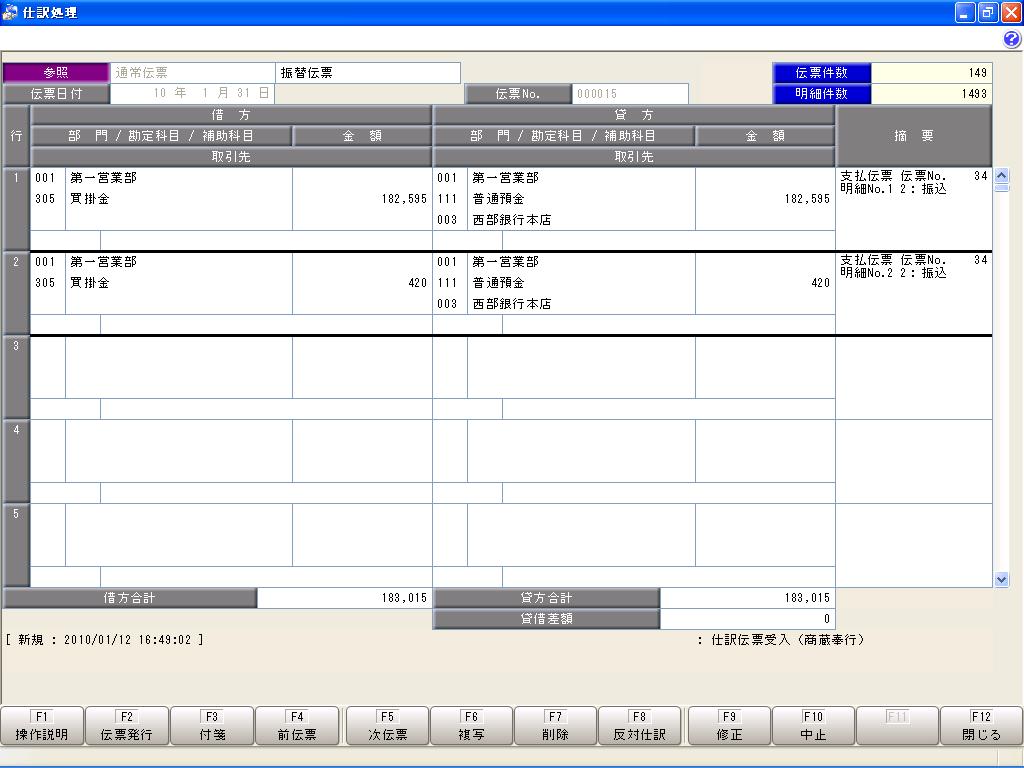Go to previous slip with F4 前伝票
This screenshot has height=768, width=1024.
click(x=297, y=726)
